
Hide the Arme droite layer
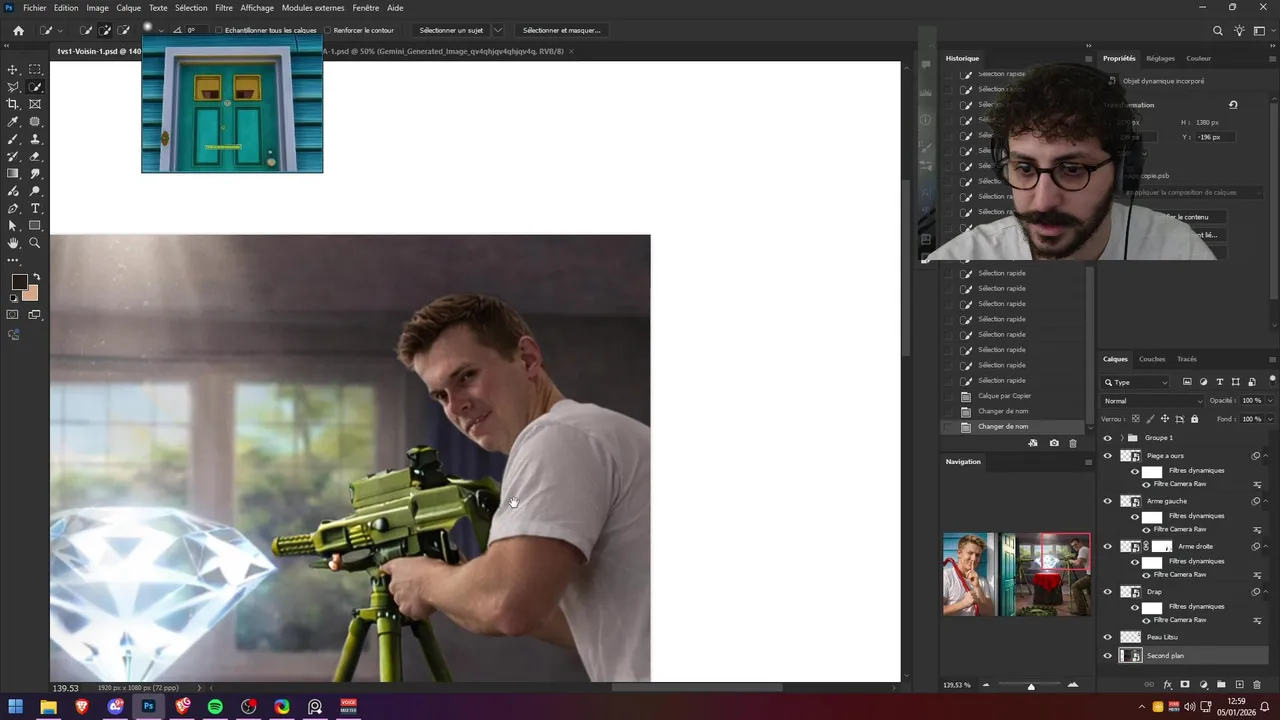pos(1107,546)
